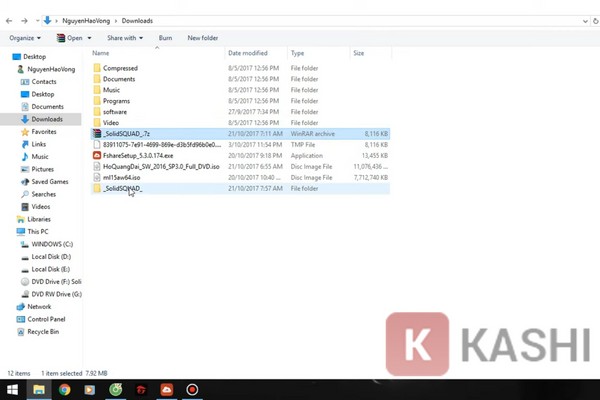Click Downloads in the address breadcrumb

137,21
